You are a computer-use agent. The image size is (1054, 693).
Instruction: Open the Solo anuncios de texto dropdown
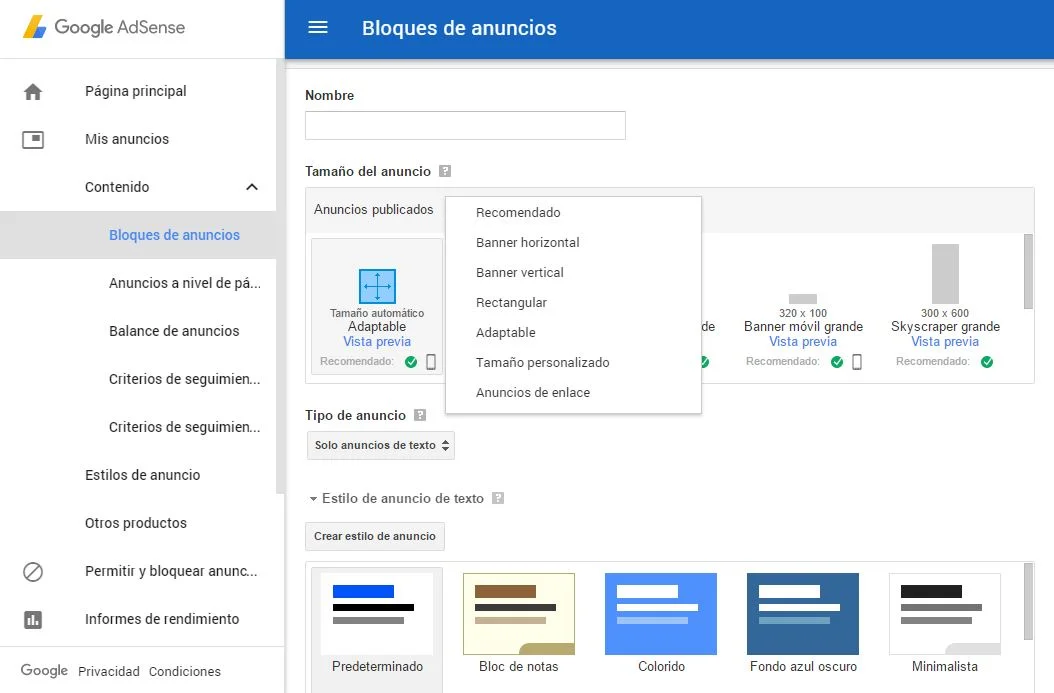[381, 446]
